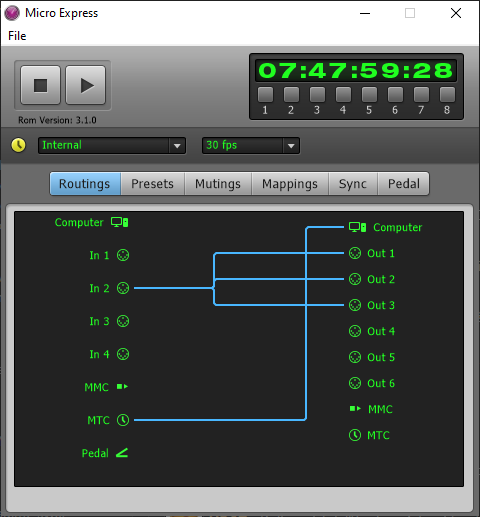Image resolution: width=480 pixels, height=517 pixels.
Task: Toggle preset button 1
Action: 265,95
